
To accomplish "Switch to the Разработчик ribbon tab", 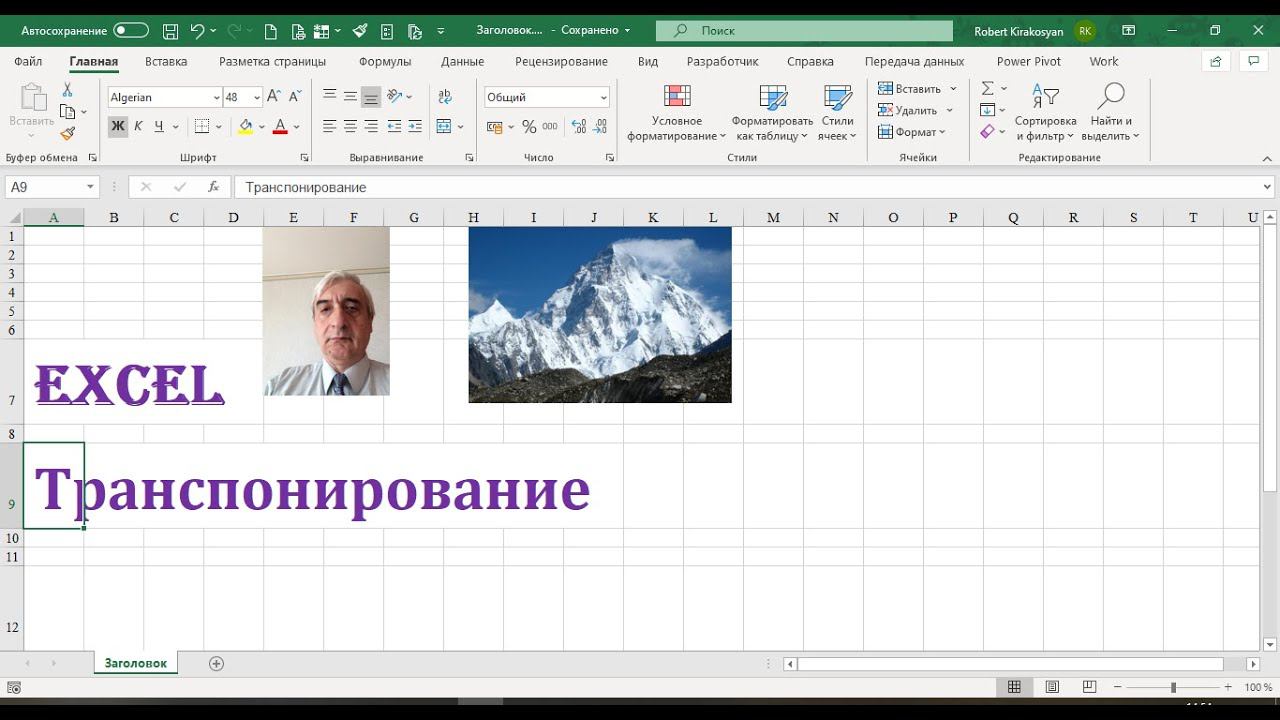I will point(723,61).
